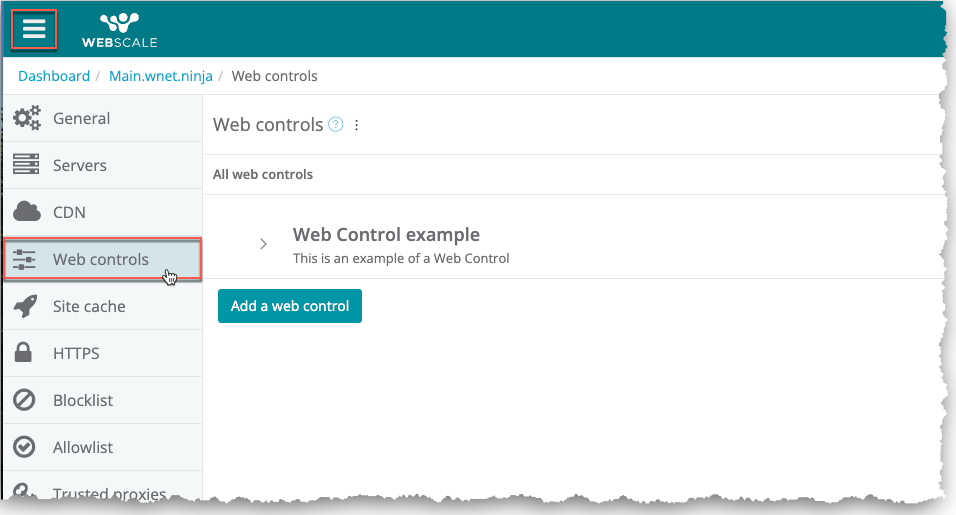Click the HTTPS padlock icon
This screenshot has width=956, height=515.
coord(25,353)
